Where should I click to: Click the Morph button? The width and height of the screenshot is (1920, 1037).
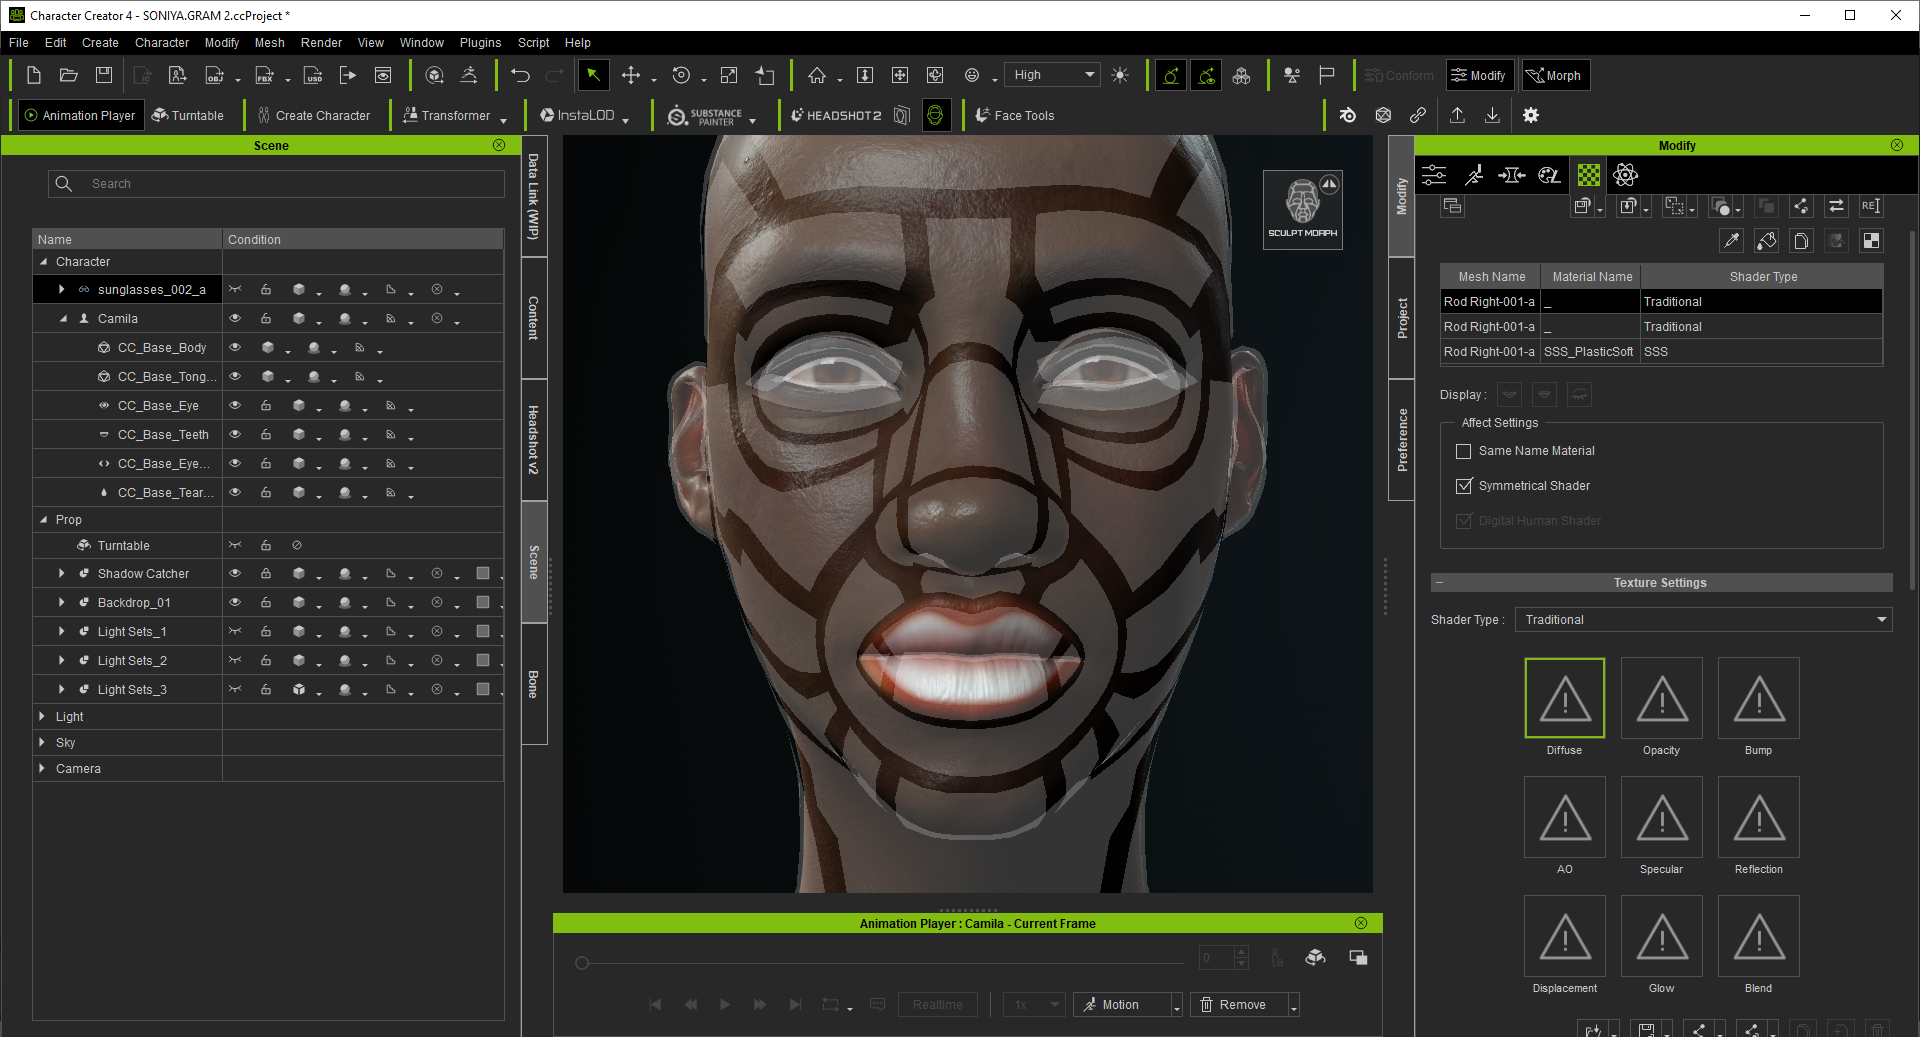[x=1555, y=76]
